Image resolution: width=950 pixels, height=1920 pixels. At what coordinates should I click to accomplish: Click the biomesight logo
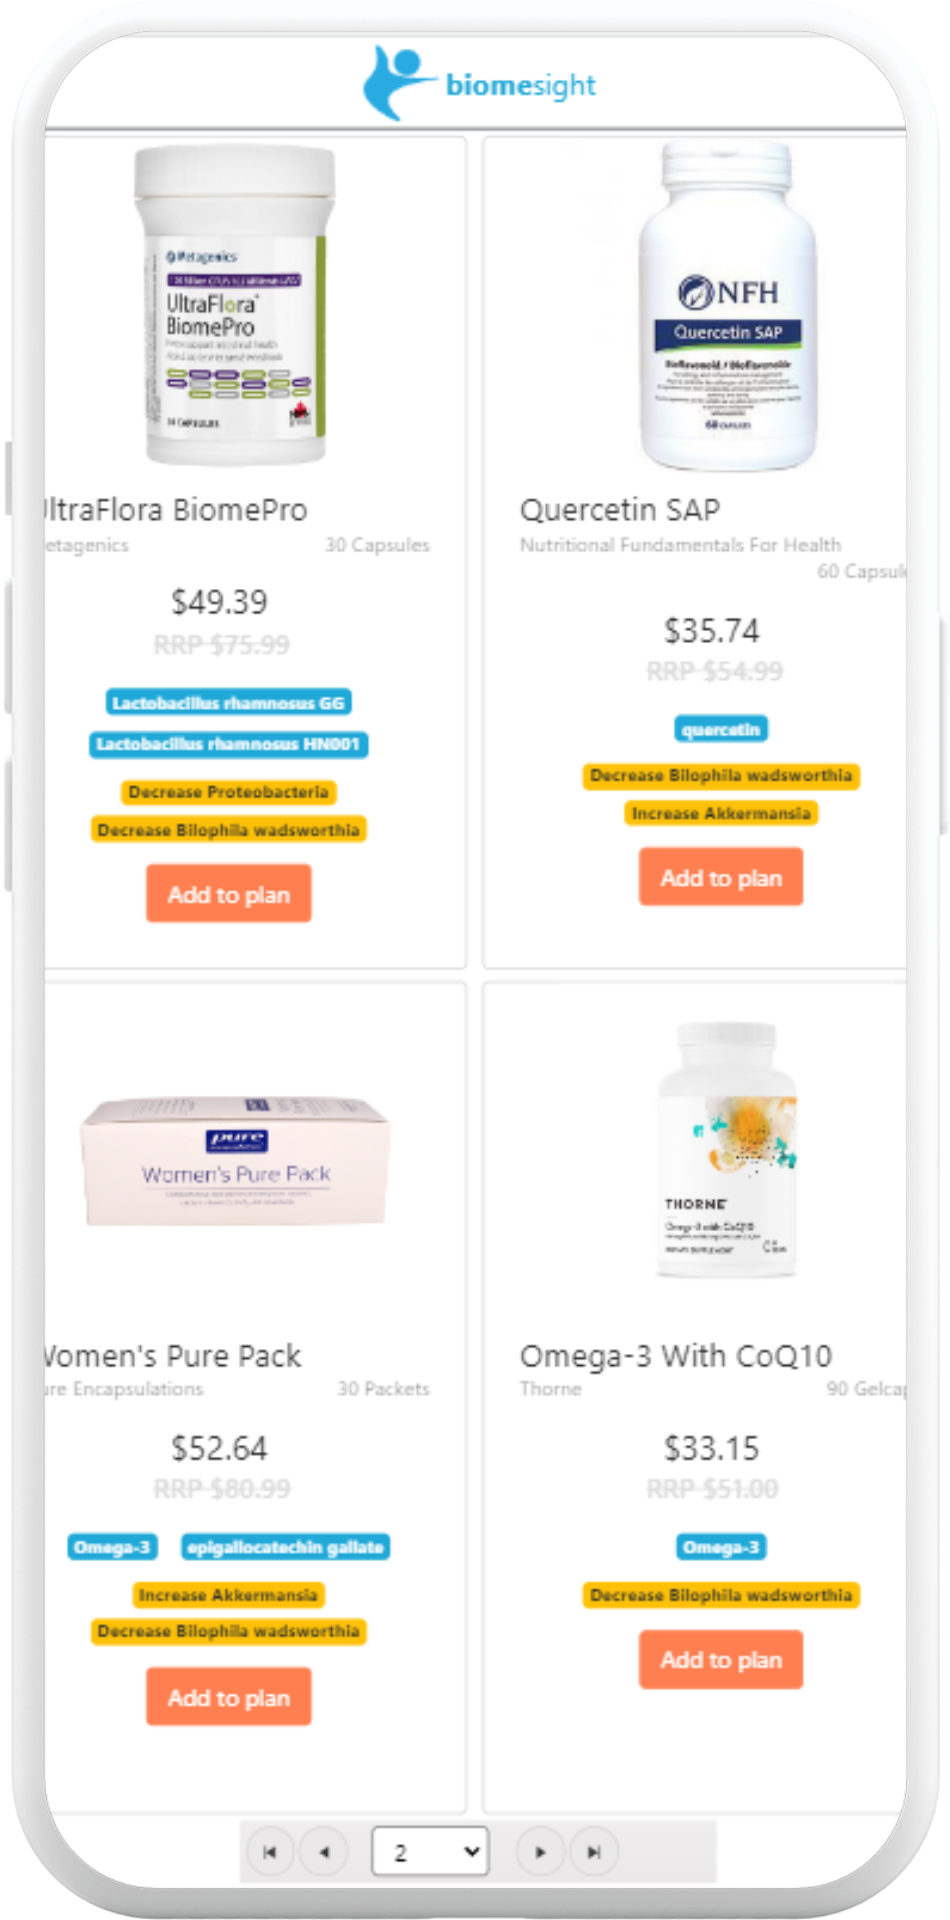pyautogui.click(x=479, y=84)
